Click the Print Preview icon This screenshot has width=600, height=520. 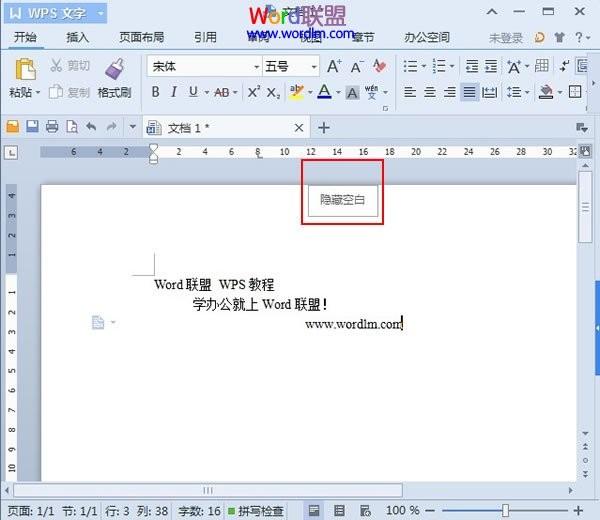click(72, 127)
